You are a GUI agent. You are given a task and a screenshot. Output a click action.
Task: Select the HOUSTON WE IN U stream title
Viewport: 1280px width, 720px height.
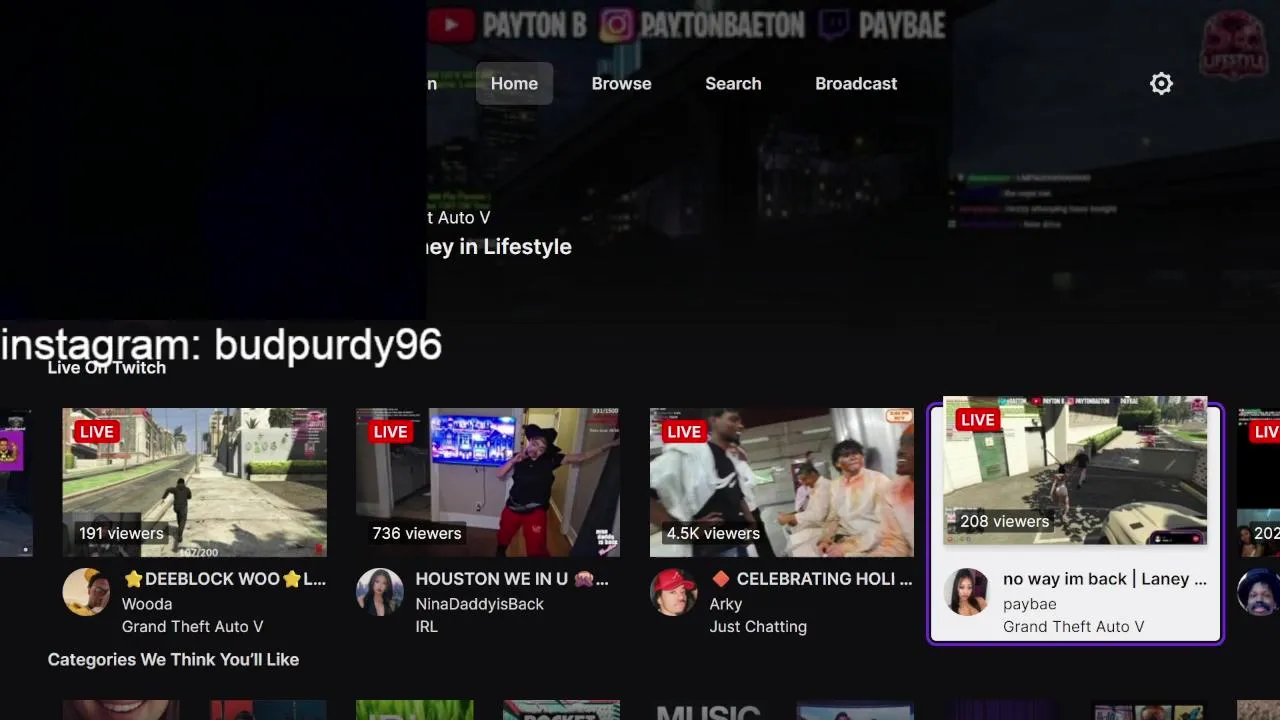[512, 579]
